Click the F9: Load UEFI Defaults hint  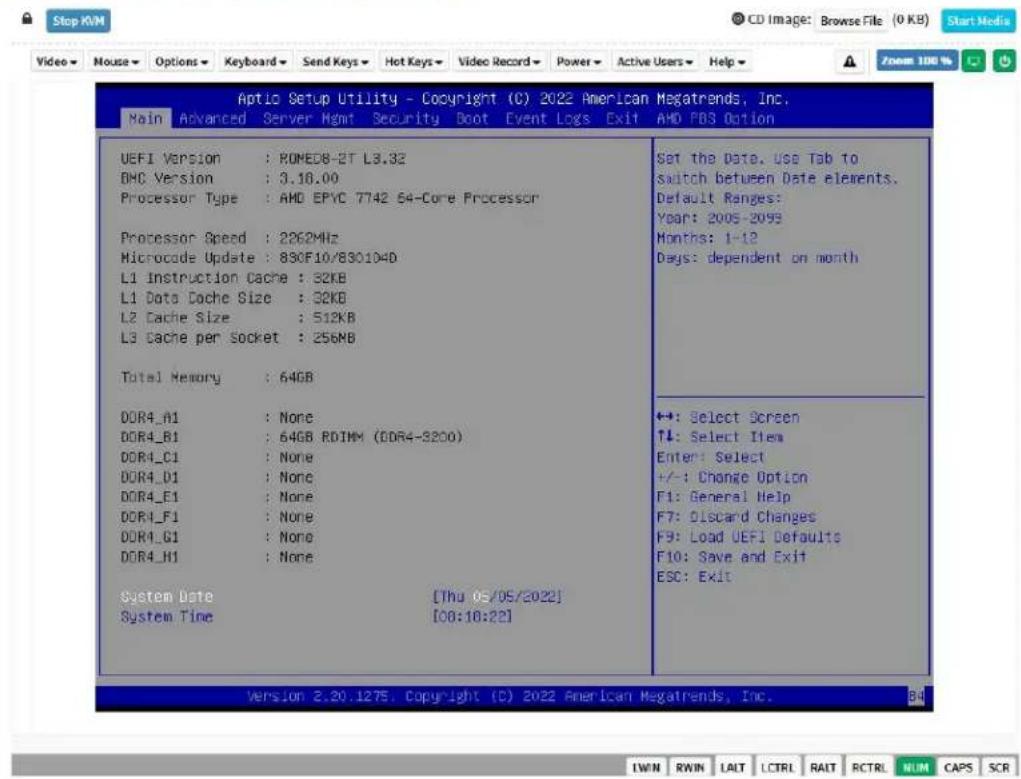(748, 537)
